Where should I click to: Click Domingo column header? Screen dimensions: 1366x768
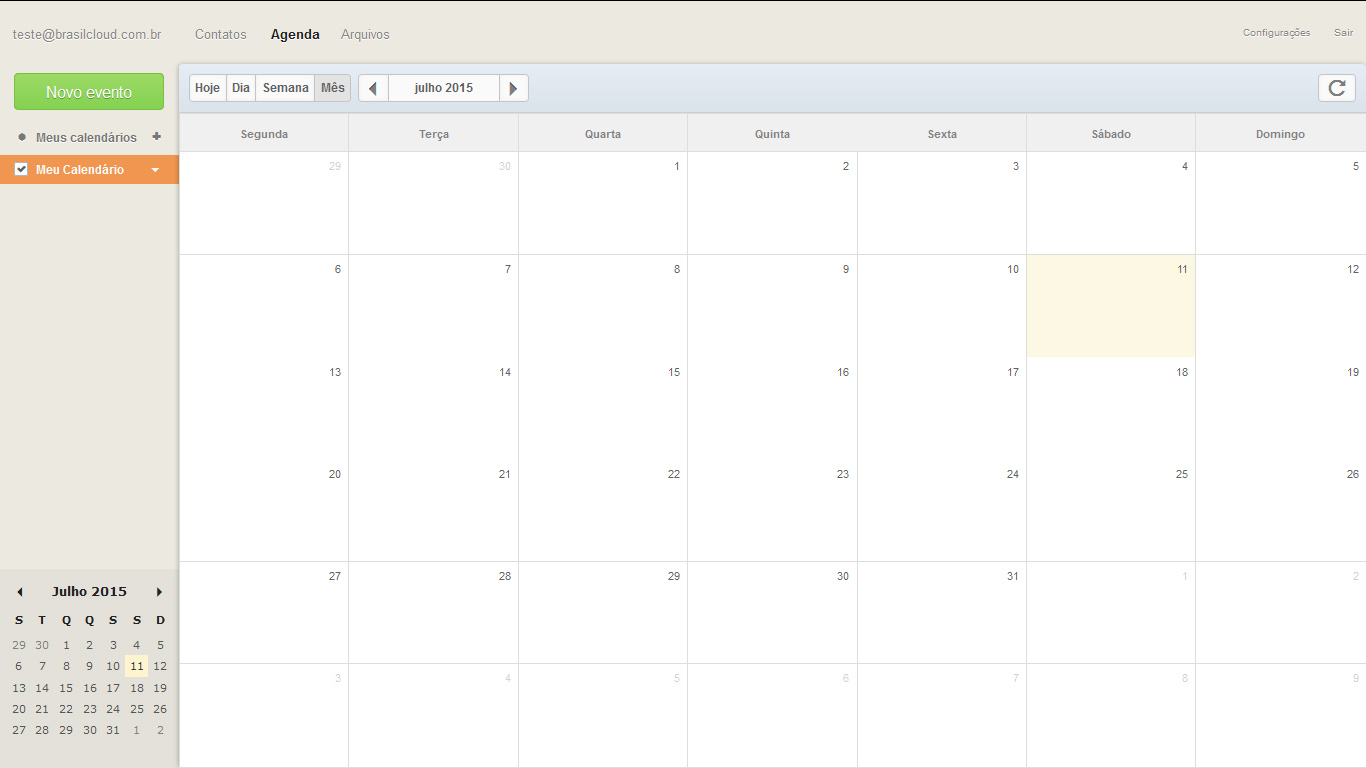[x=1281, y=134]
